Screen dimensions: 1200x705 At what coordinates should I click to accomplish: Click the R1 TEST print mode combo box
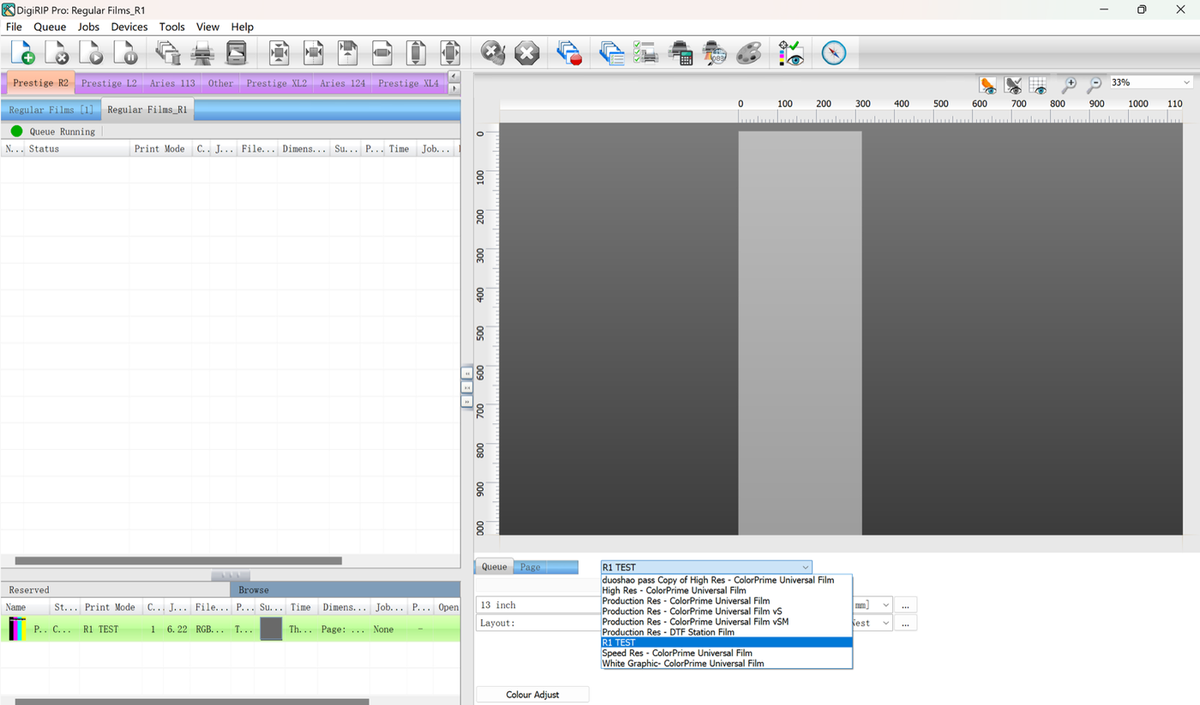pyautogui.click(x=706, y=567)
